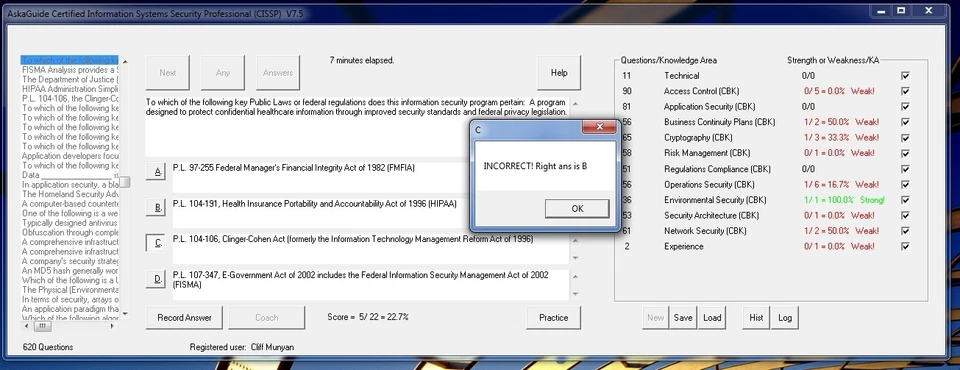Screen dimensions: 960x370
Task: Click OK in the INCORRECT answer dialog
Action: (577, 208)
